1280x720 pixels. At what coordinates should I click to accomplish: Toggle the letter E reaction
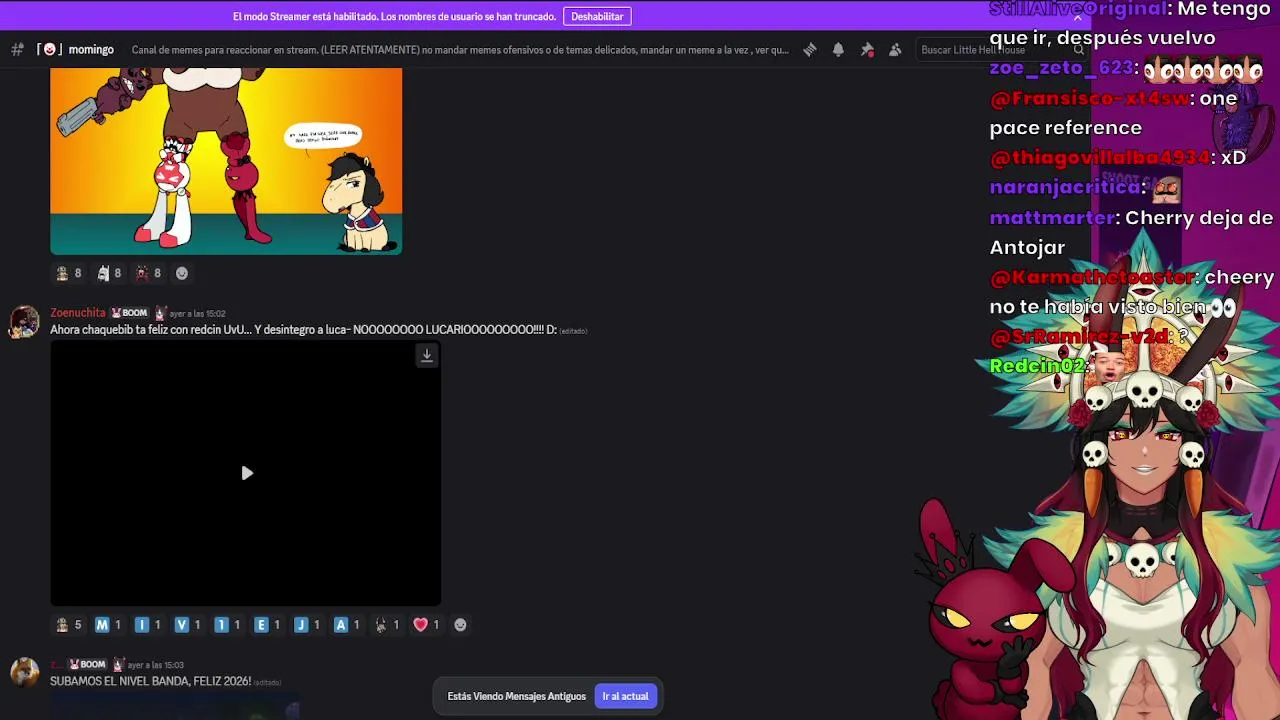[x=268, y=625]
